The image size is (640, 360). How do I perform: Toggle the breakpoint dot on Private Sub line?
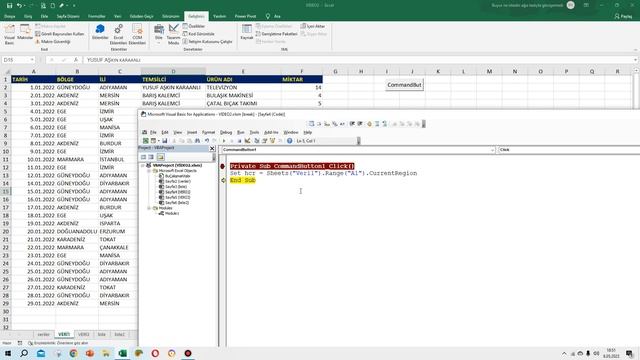(222, 166)
